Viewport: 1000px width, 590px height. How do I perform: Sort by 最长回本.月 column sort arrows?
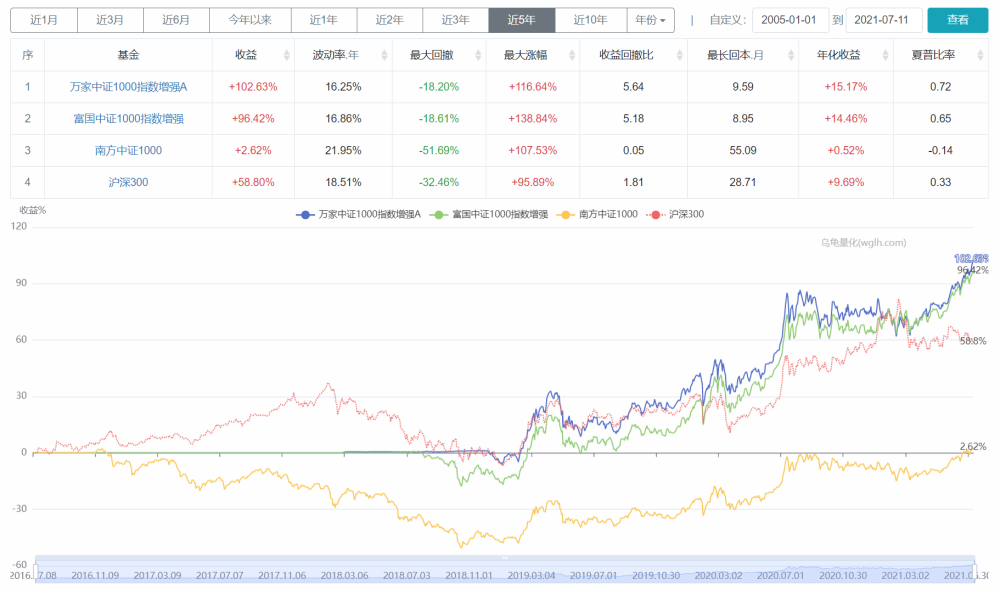pos(791,55)
